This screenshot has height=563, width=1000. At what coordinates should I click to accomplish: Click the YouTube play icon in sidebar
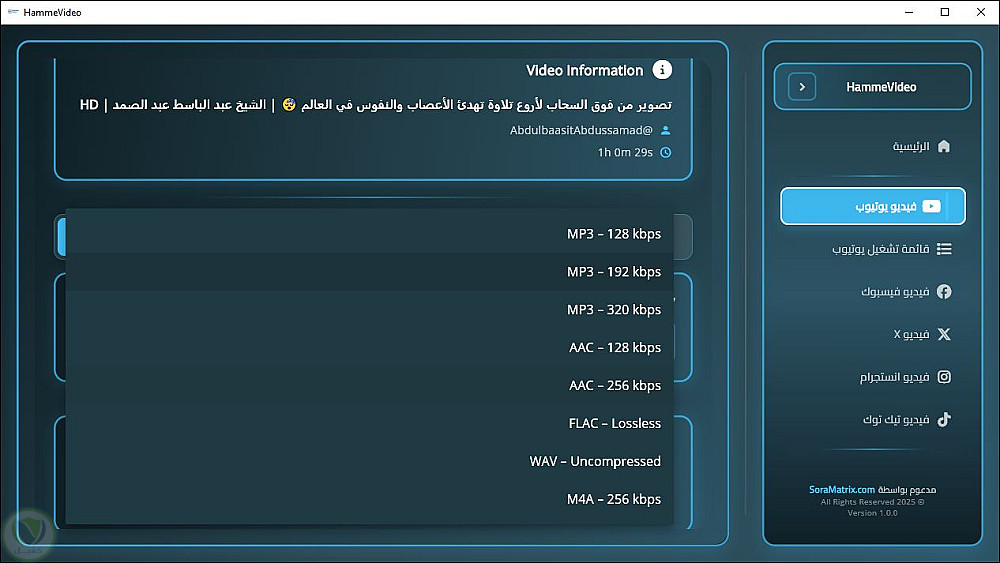click(x=931, y=206)
